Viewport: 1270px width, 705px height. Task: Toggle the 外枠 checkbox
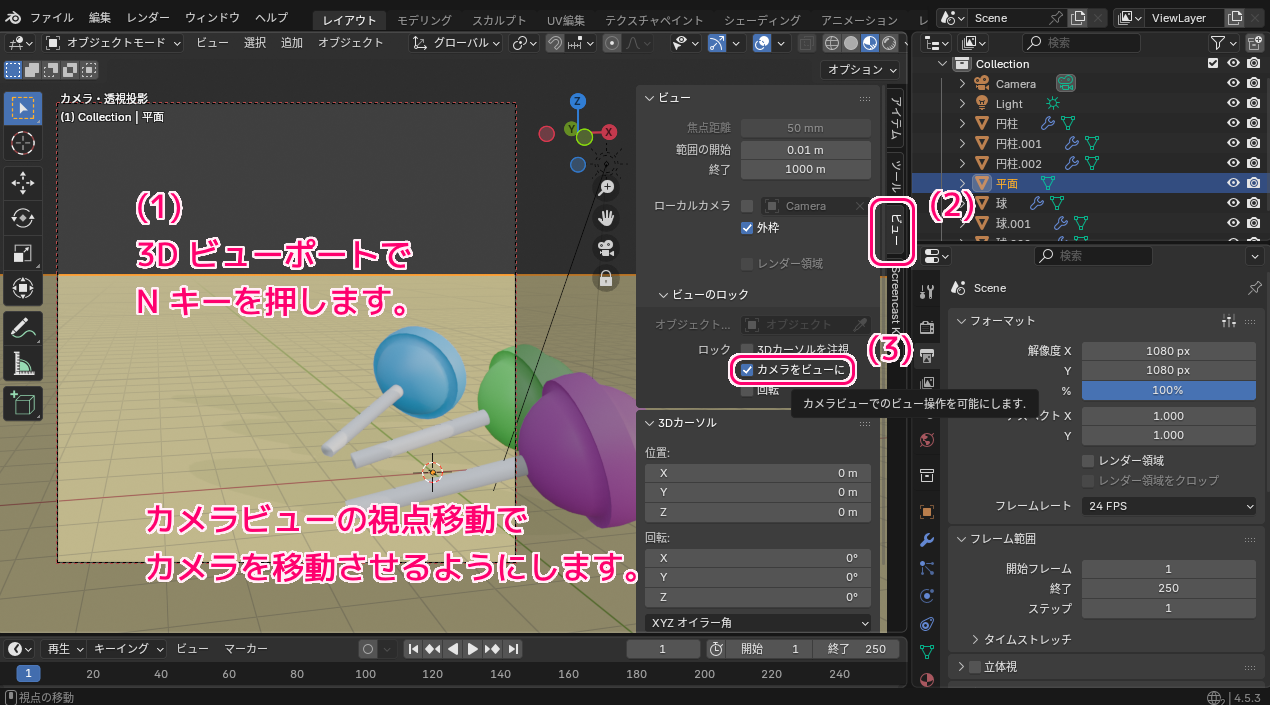point(746,228)
